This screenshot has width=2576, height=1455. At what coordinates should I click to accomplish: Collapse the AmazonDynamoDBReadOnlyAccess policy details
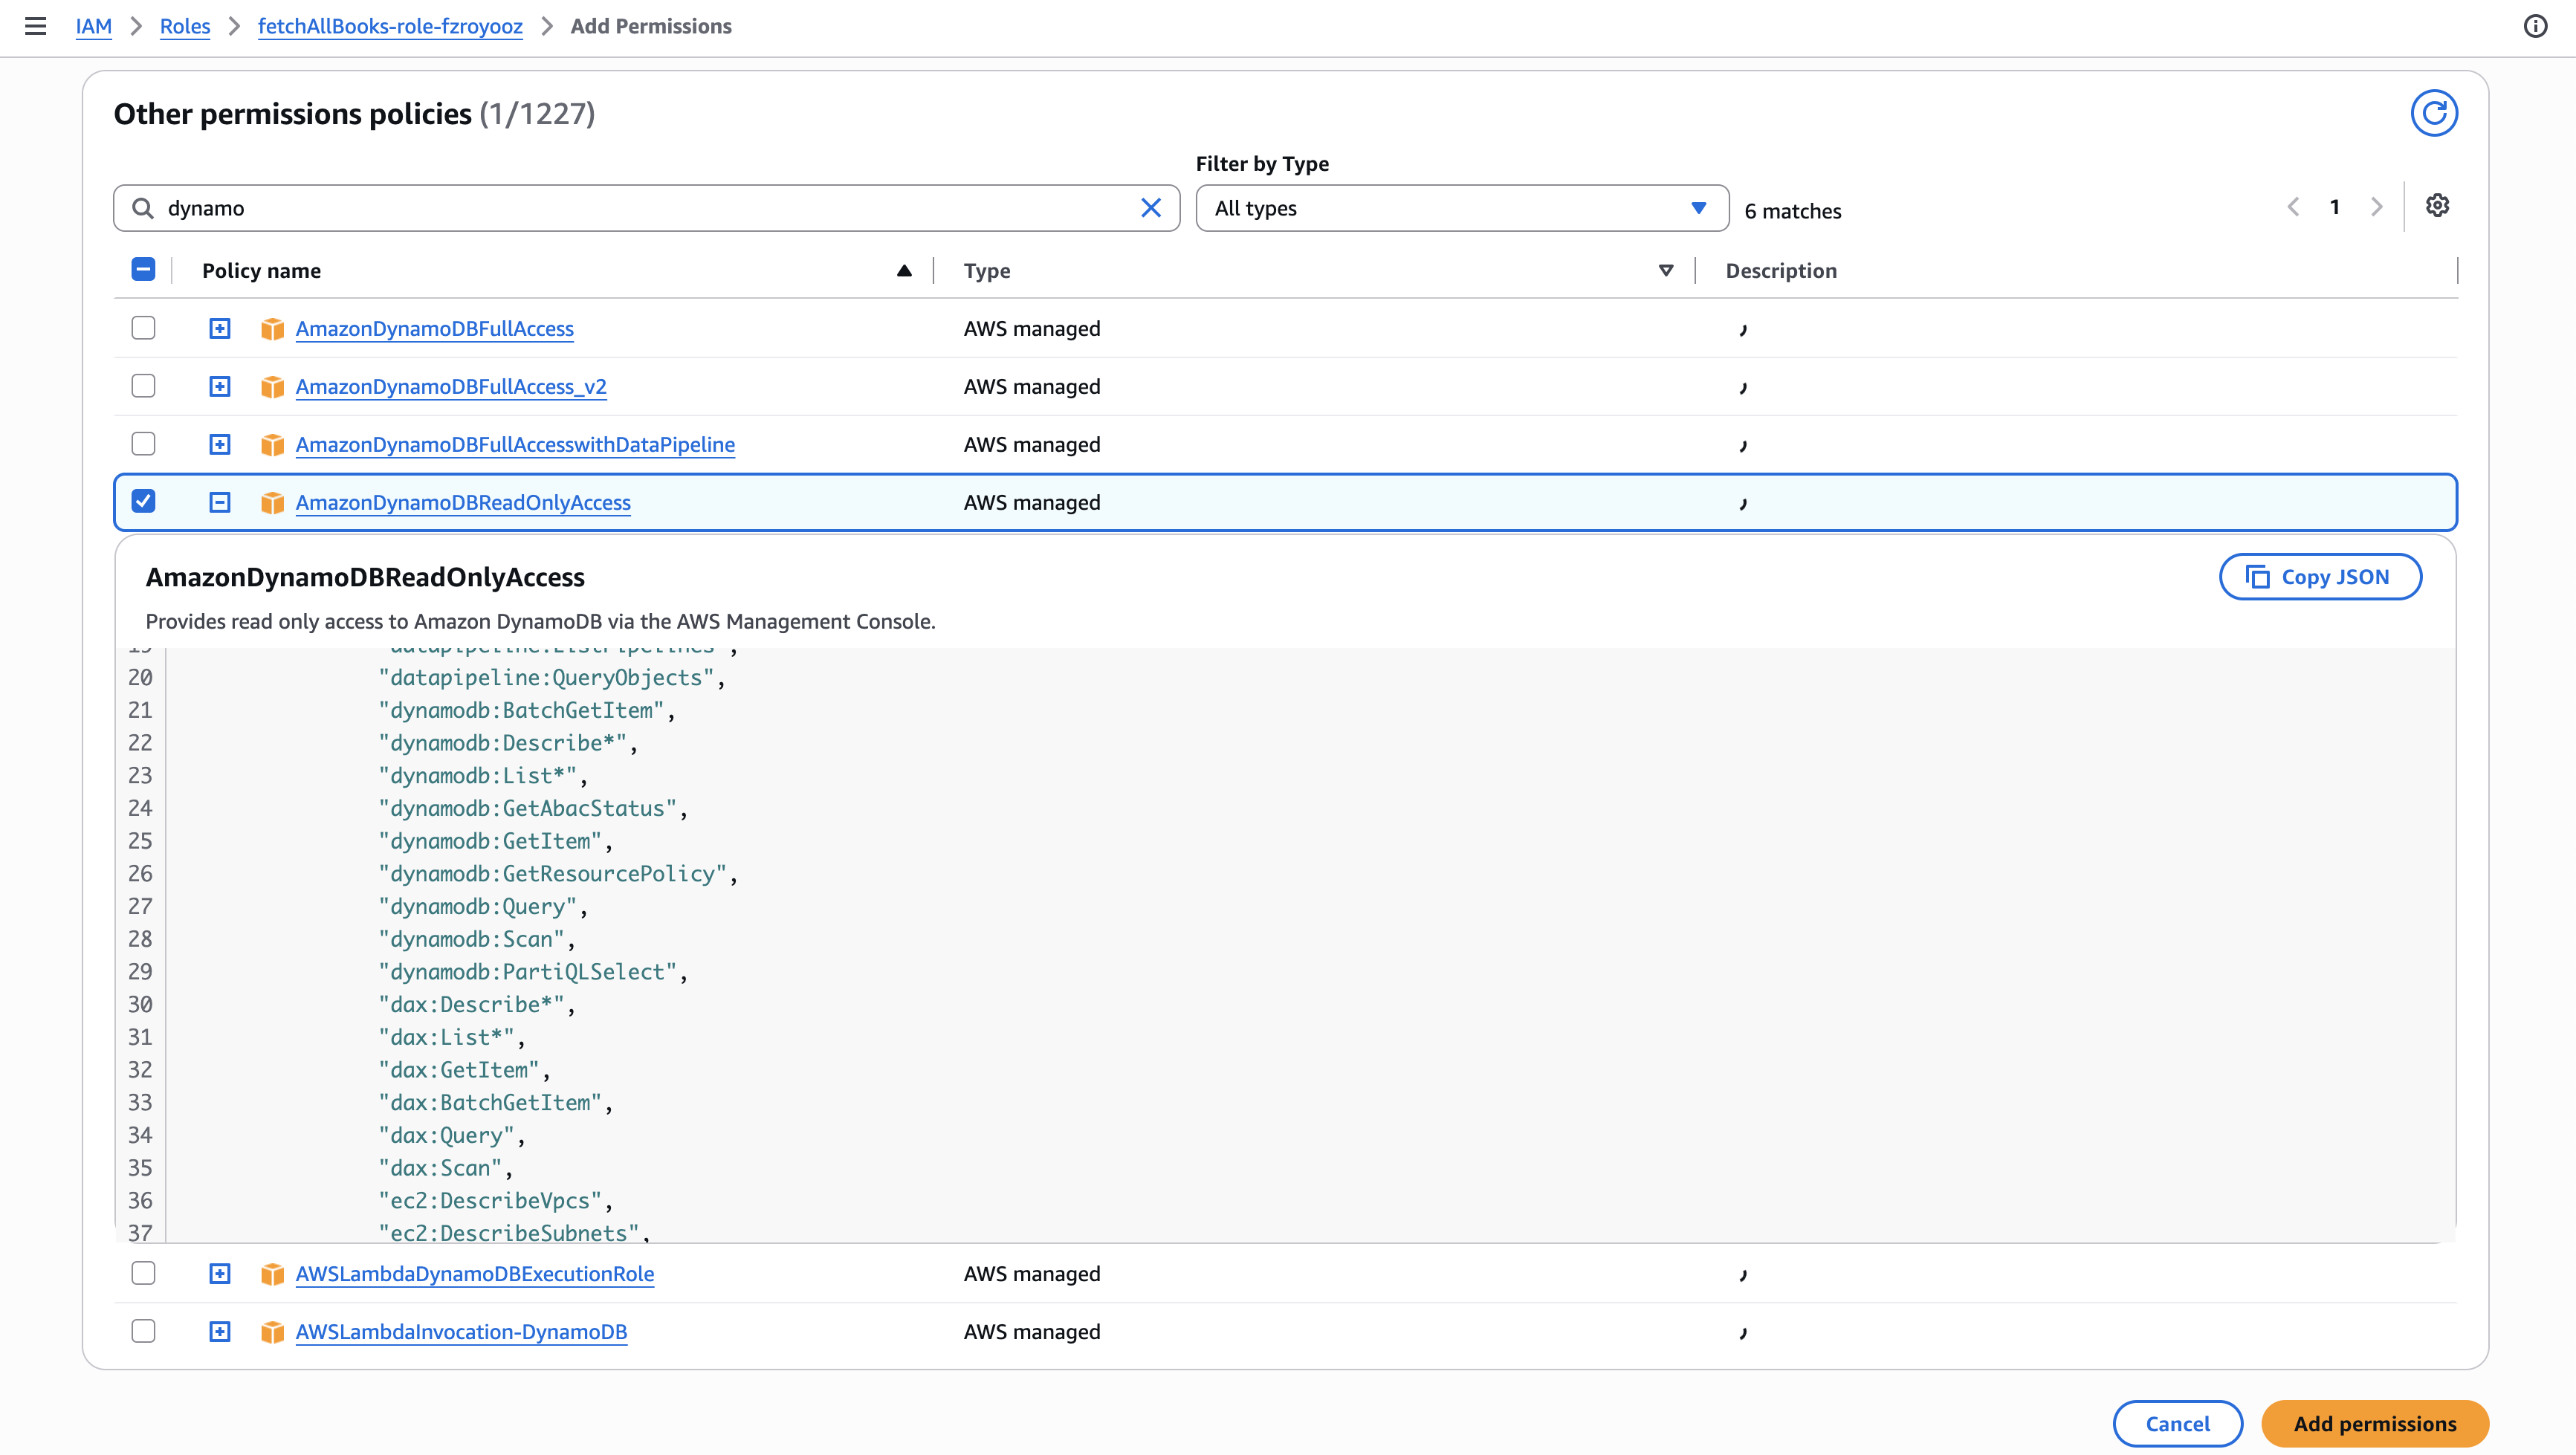click(220, 503)
